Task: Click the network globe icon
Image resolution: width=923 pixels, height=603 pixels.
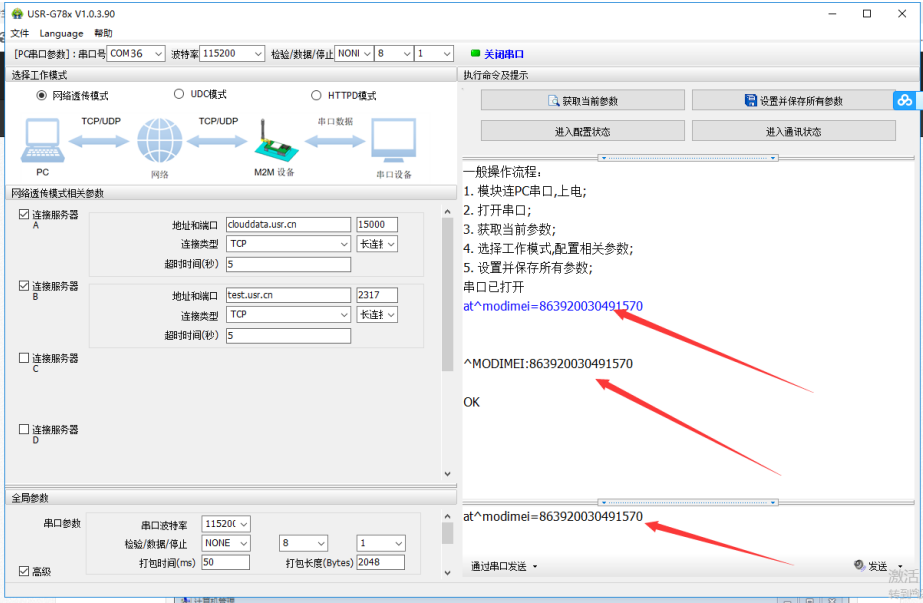Action: click(x=159, y=141)
